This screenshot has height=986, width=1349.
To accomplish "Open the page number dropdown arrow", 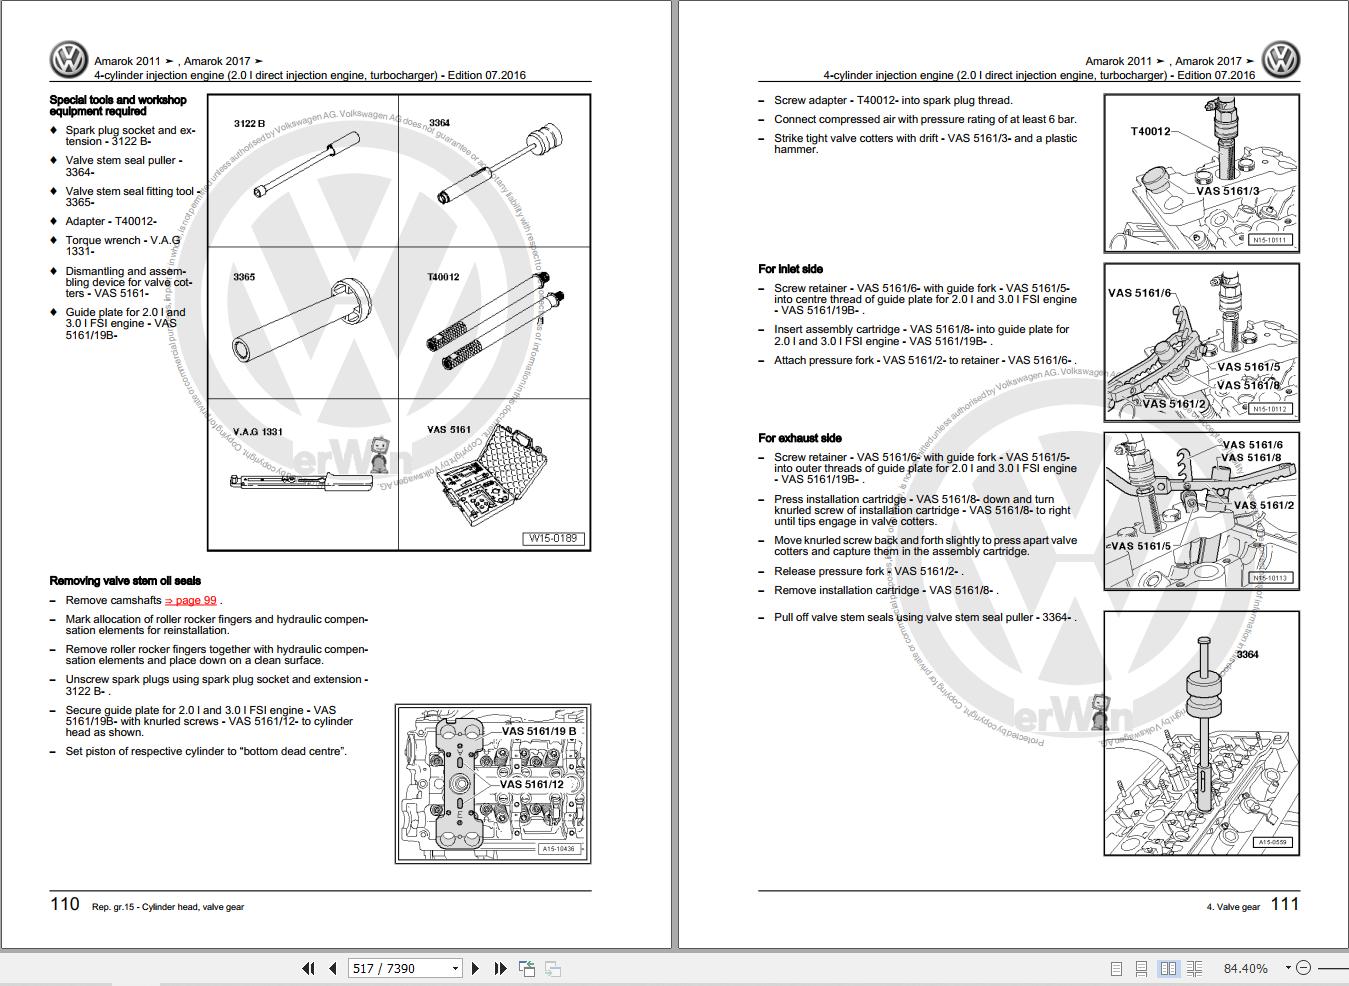I will [455, 968].
